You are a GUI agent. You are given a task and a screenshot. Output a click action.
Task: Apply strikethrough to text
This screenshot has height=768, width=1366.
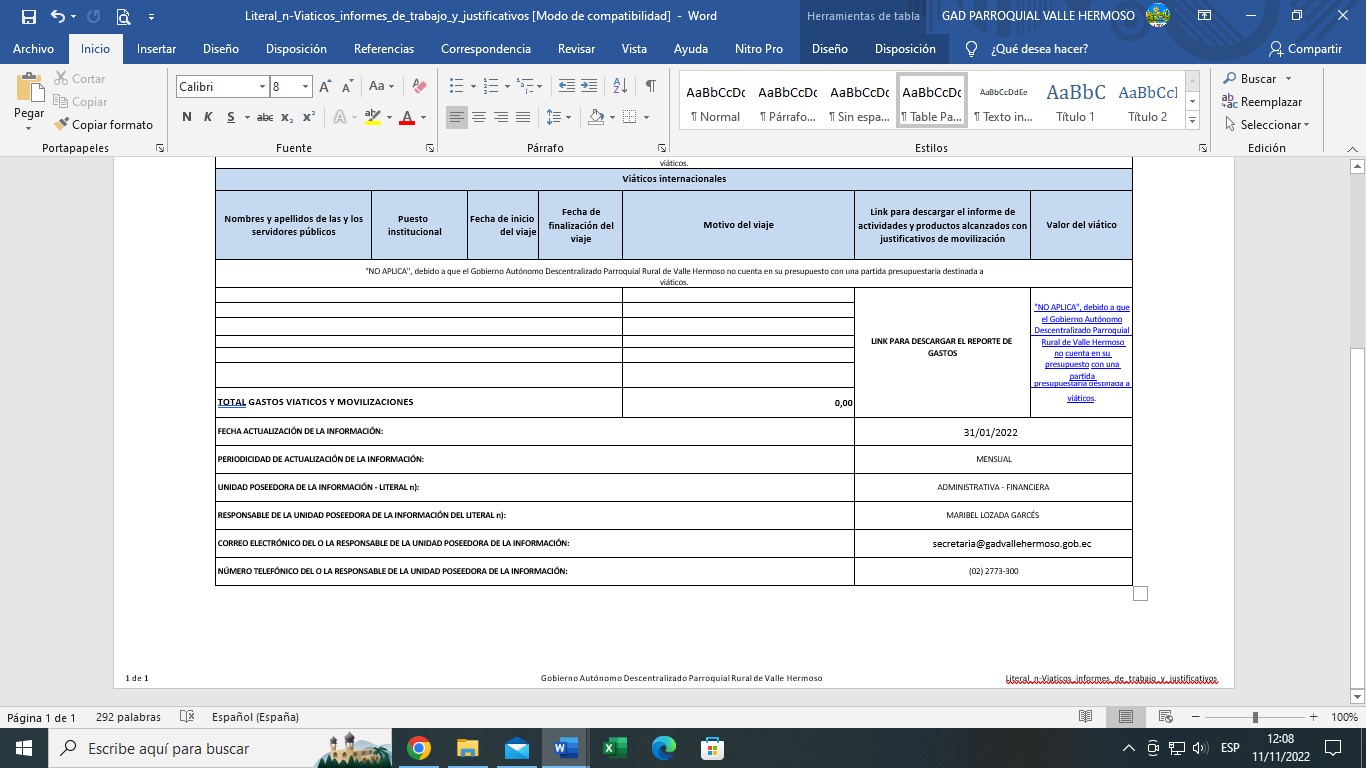click(x=265, y=118)
